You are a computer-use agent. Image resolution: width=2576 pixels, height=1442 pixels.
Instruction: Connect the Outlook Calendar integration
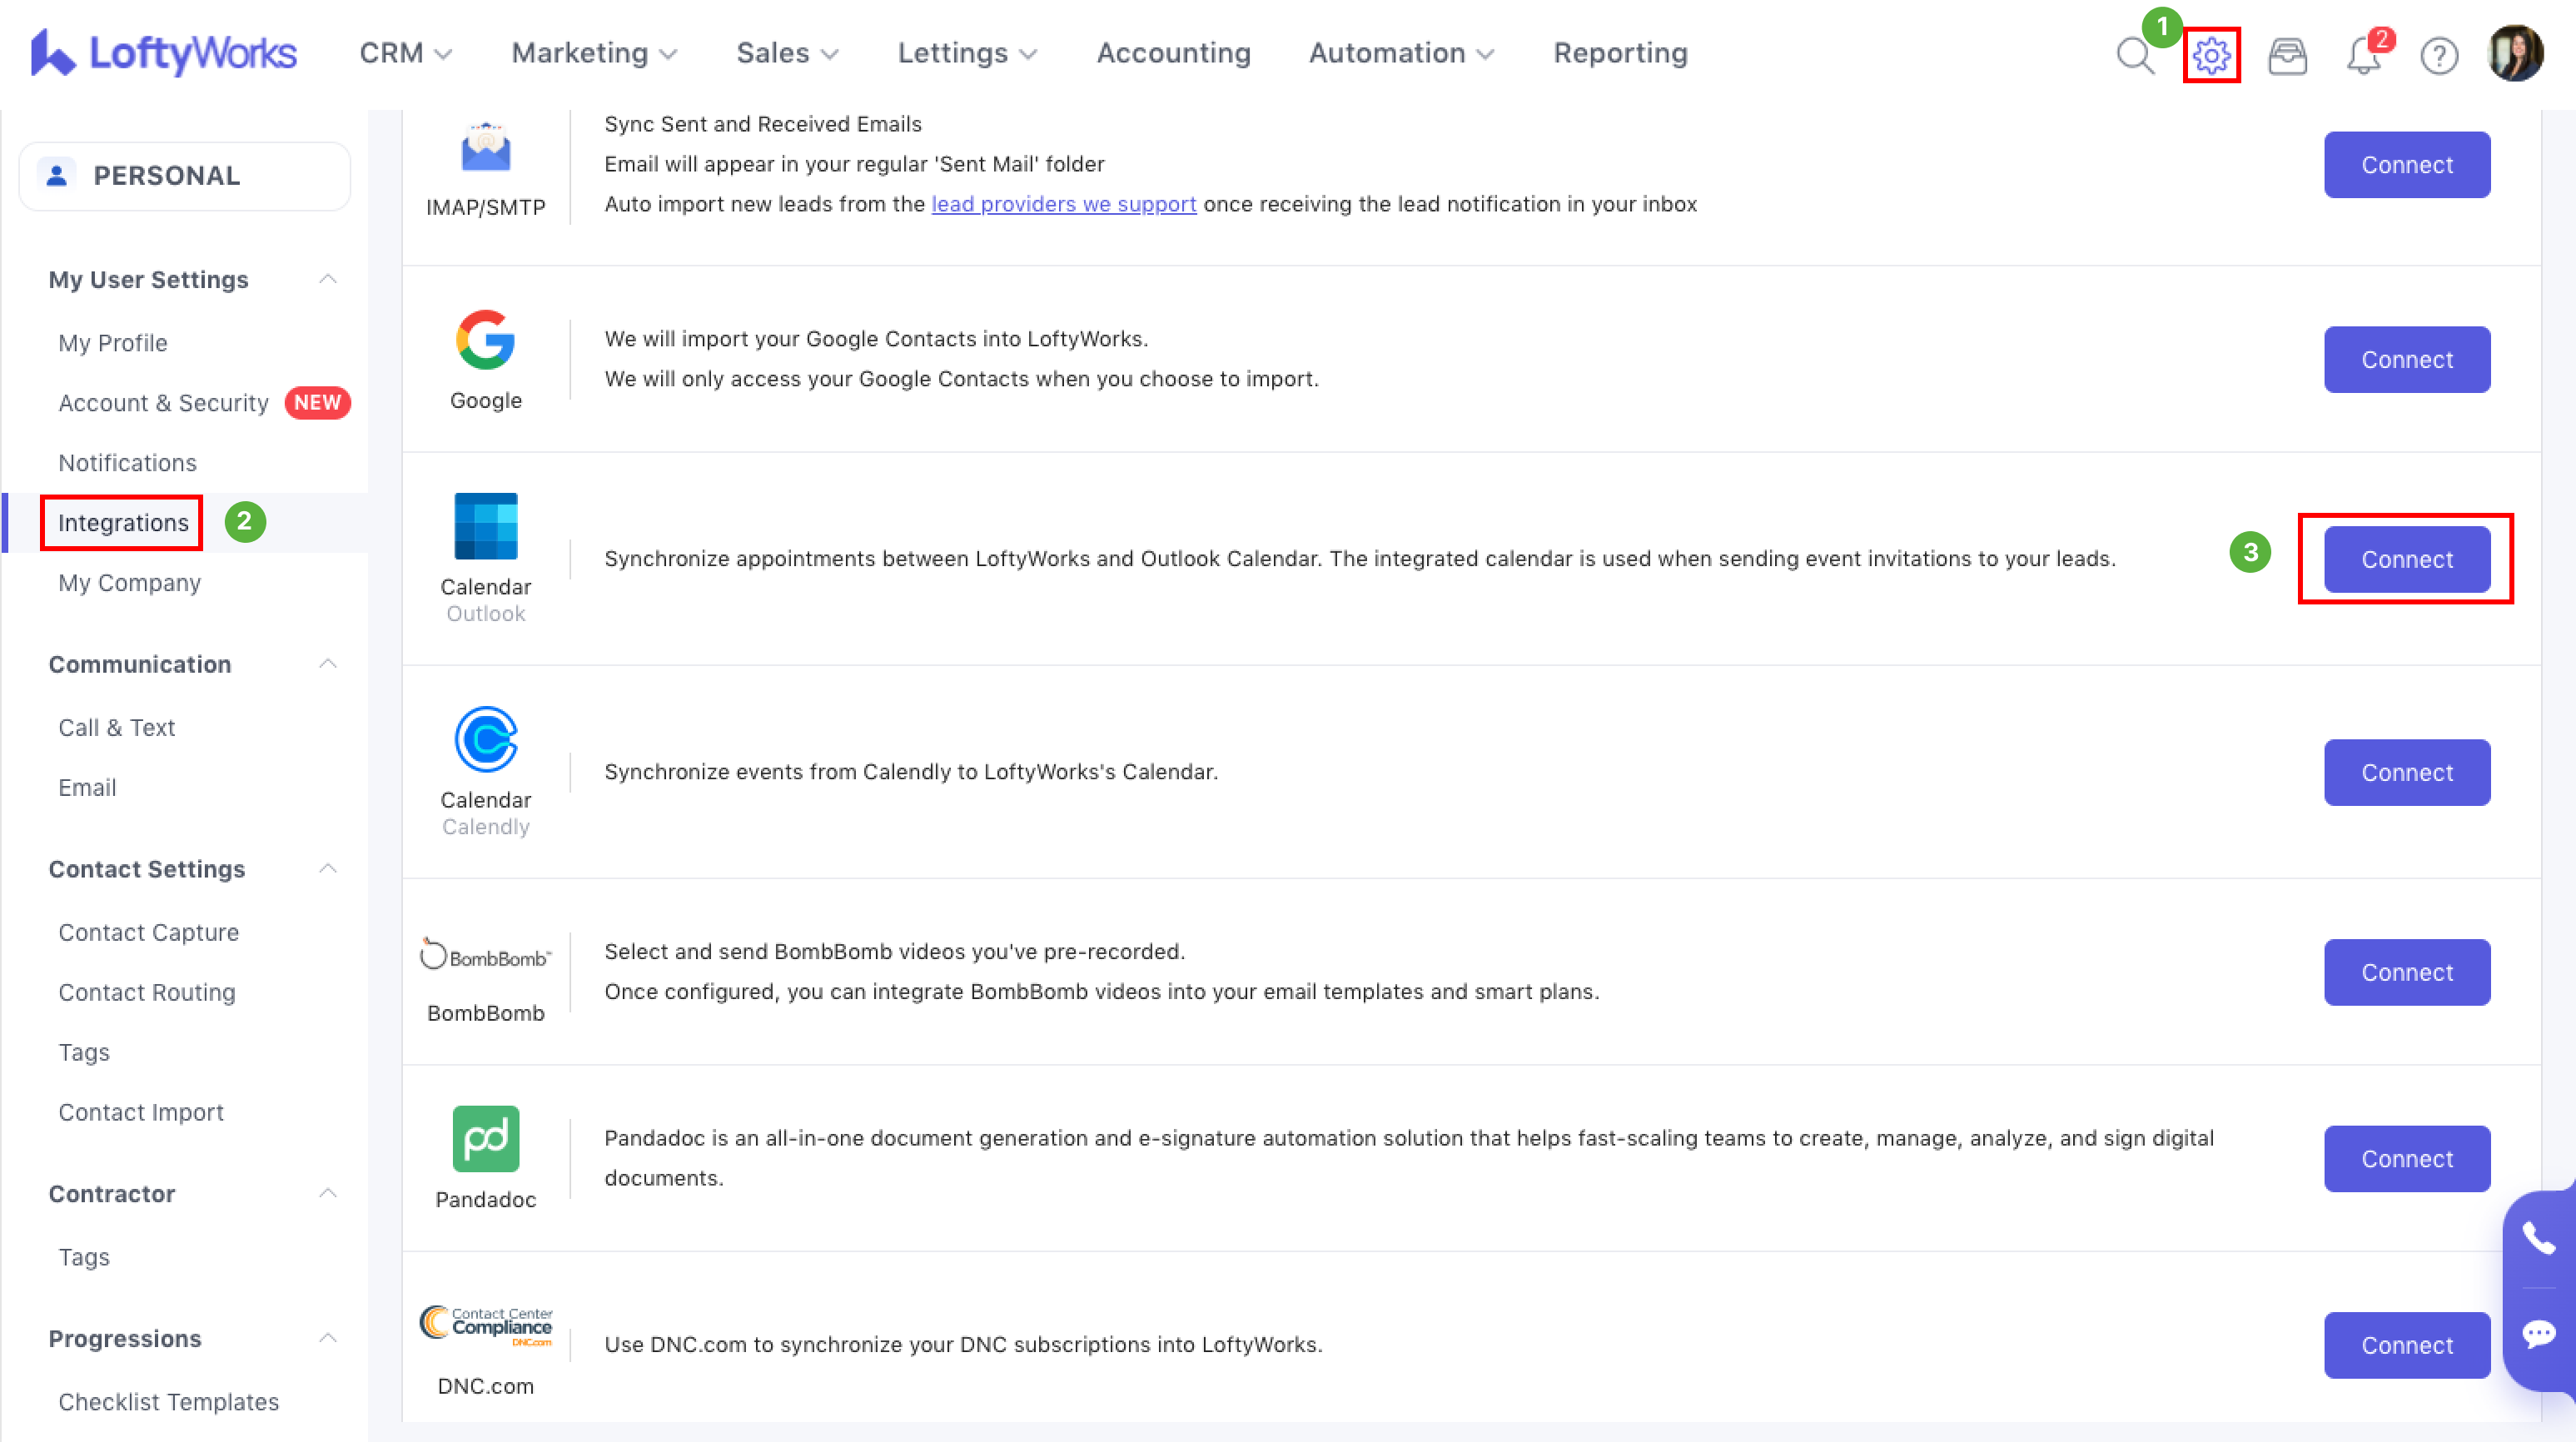2406,559
